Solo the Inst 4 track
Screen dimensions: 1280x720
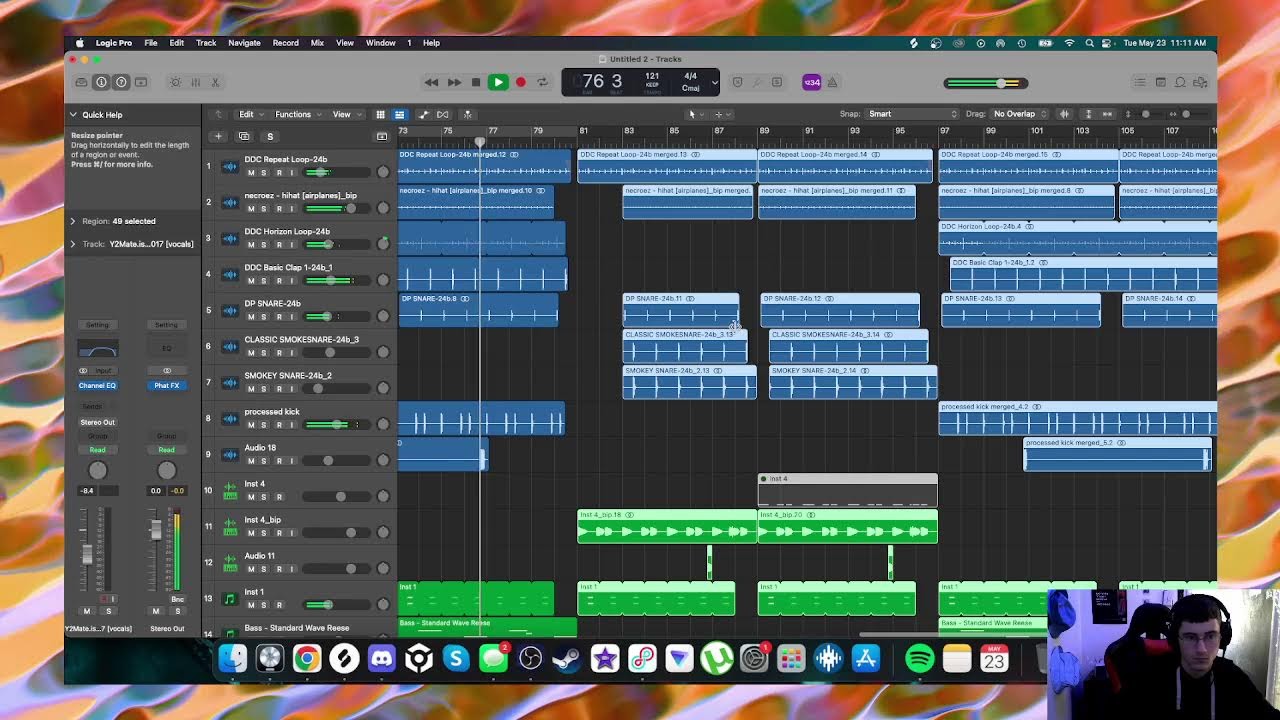tap(264, 496)
